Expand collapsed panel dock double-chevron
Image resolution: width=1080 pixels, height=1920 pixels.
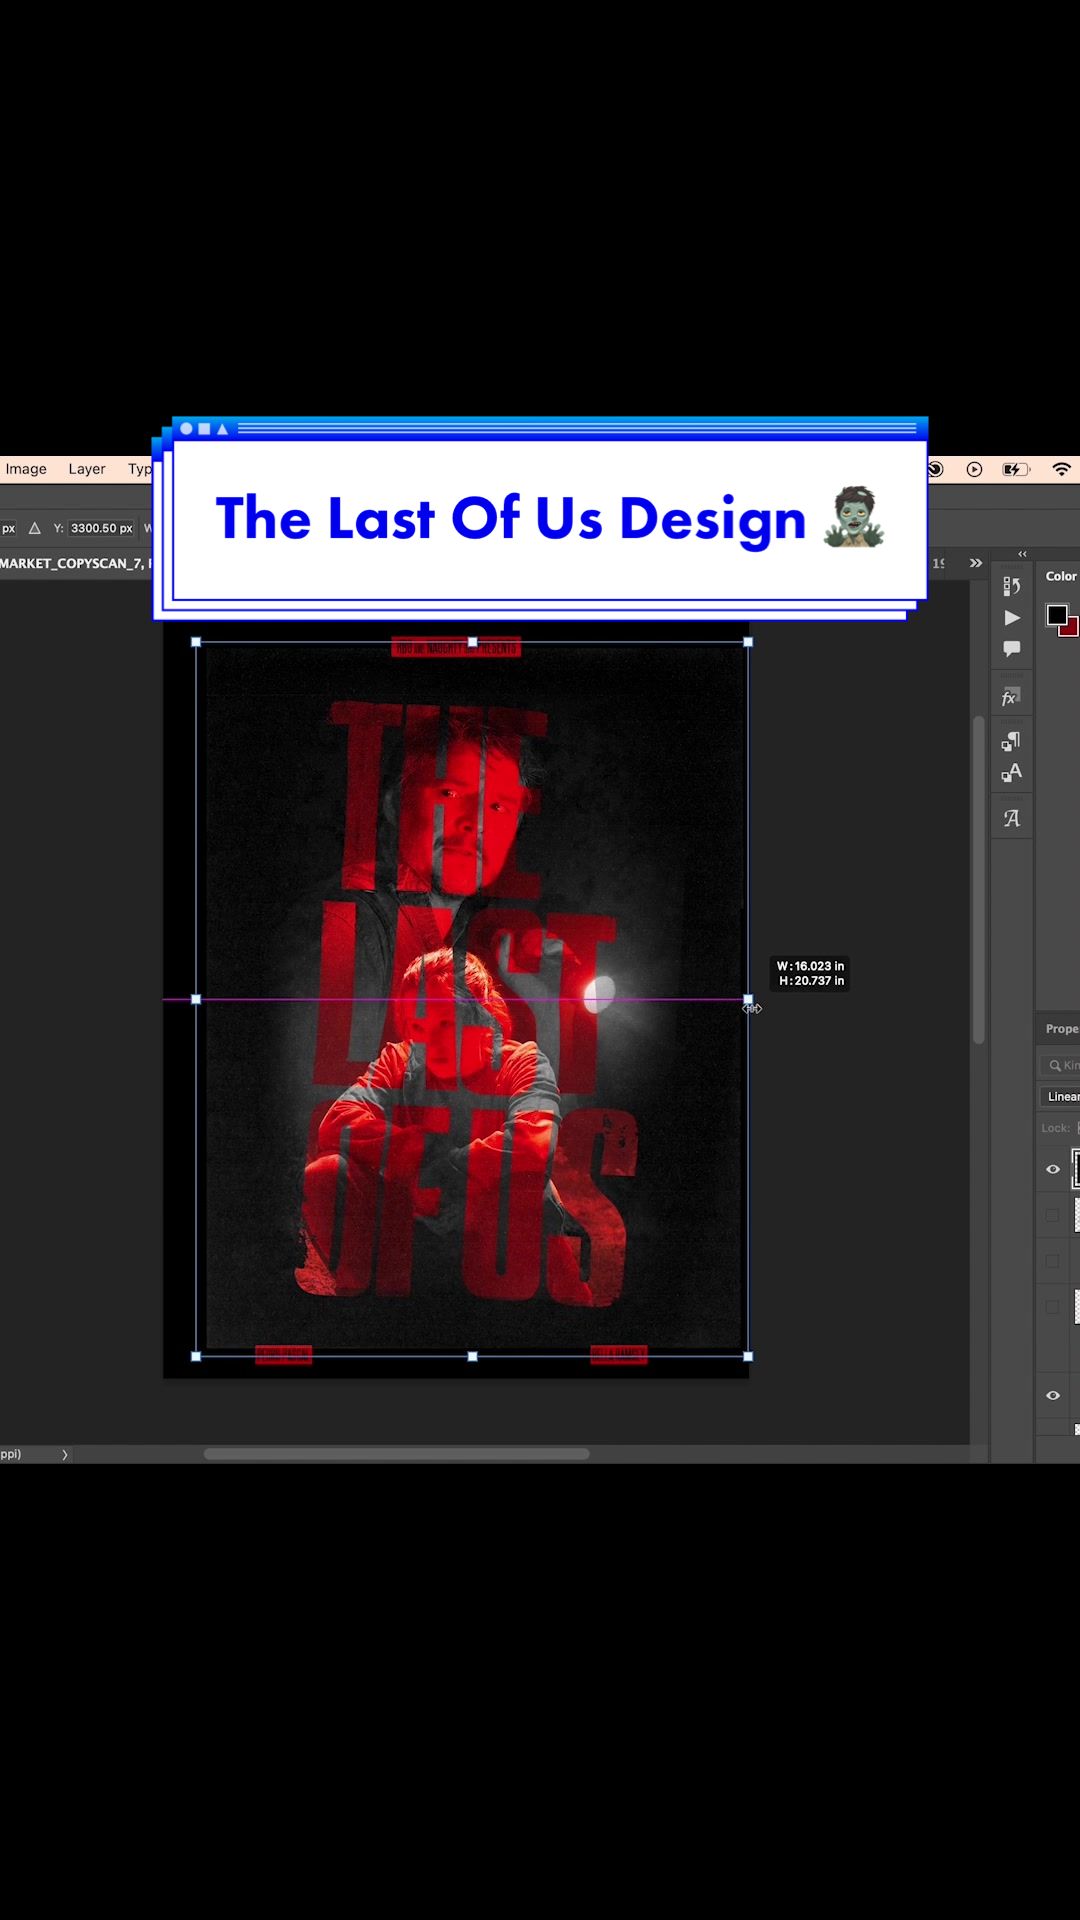[x=1022, y=553]
